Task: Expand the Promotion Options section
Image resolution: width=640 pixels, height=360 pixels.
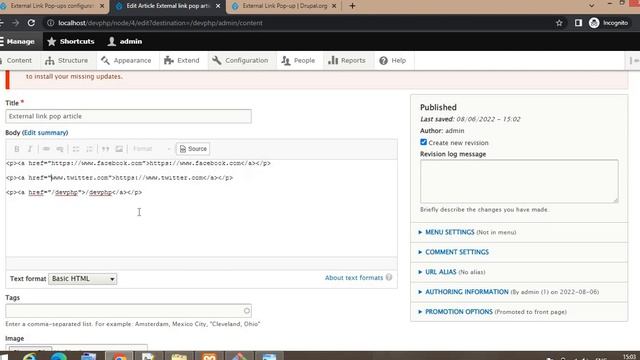Action: [x=459, y=312]
